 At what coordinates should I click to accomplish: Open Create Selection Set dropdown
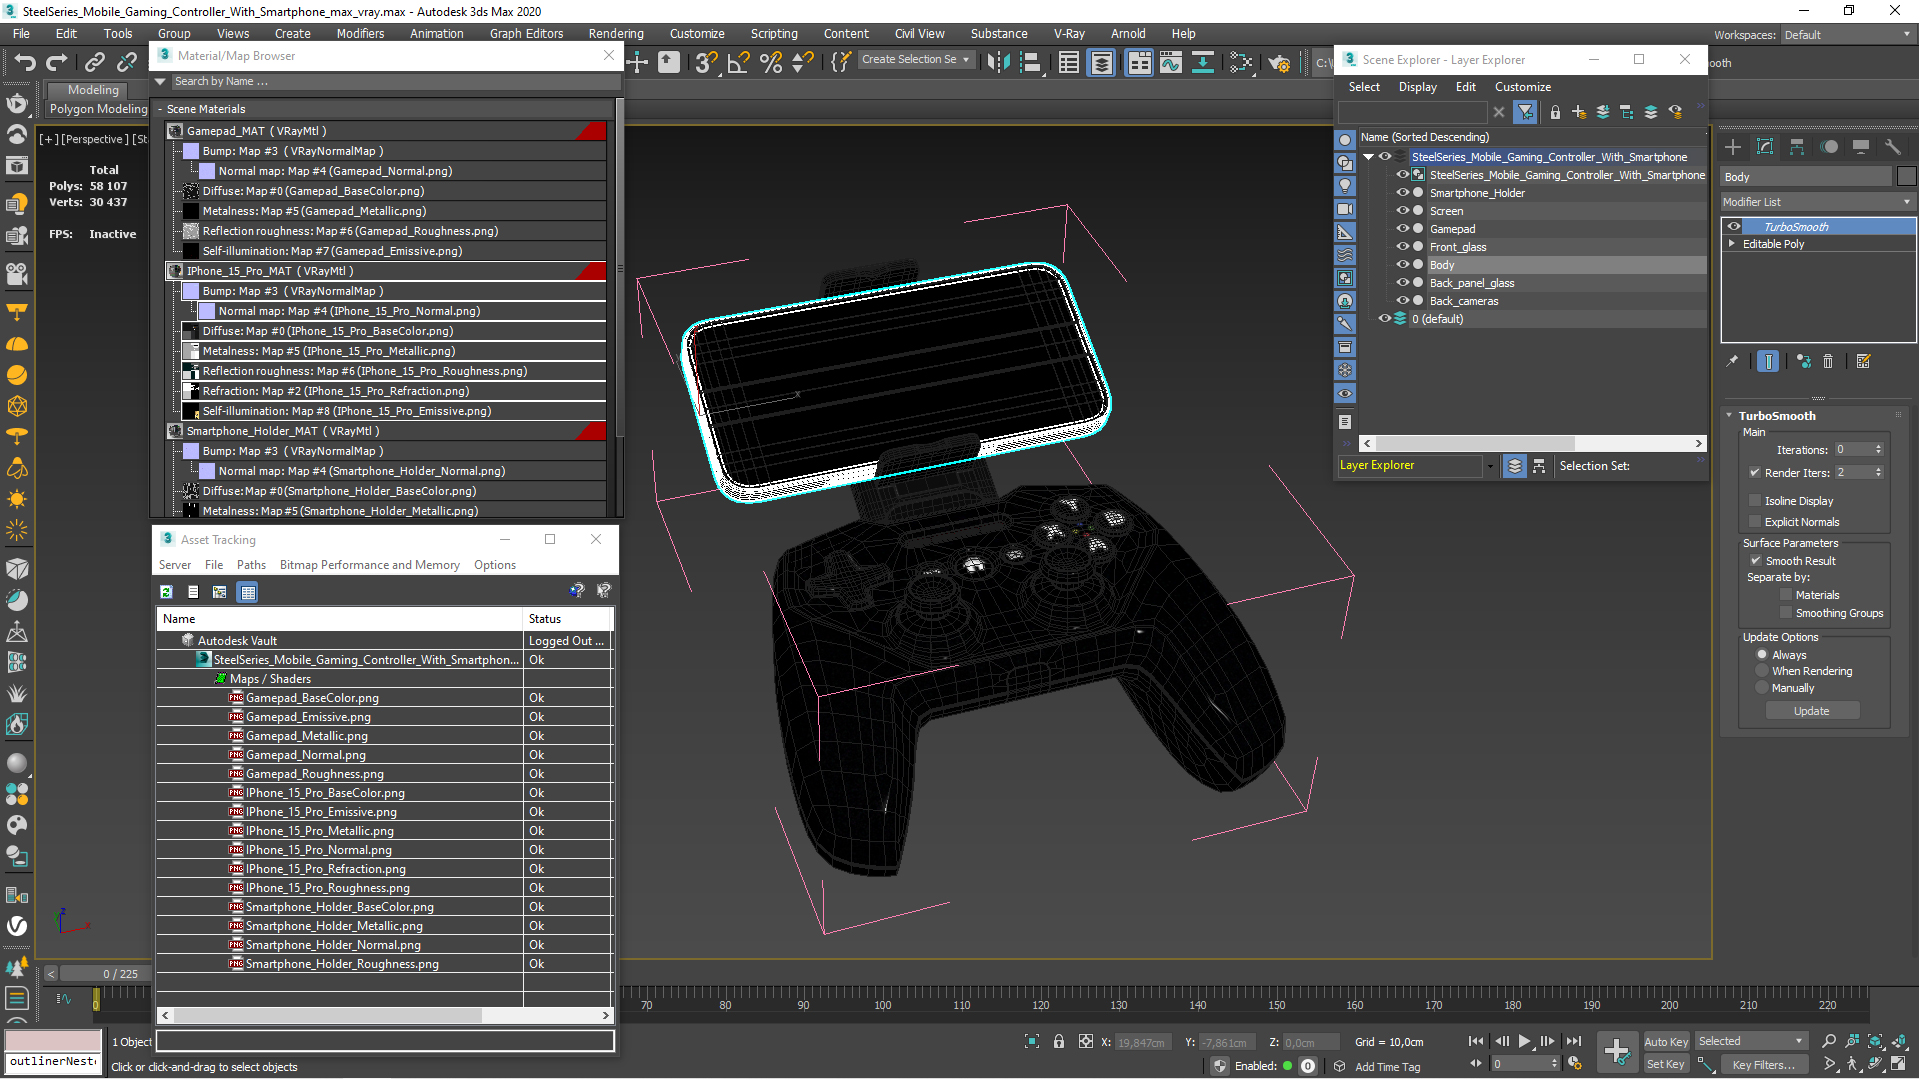[915, 60]
